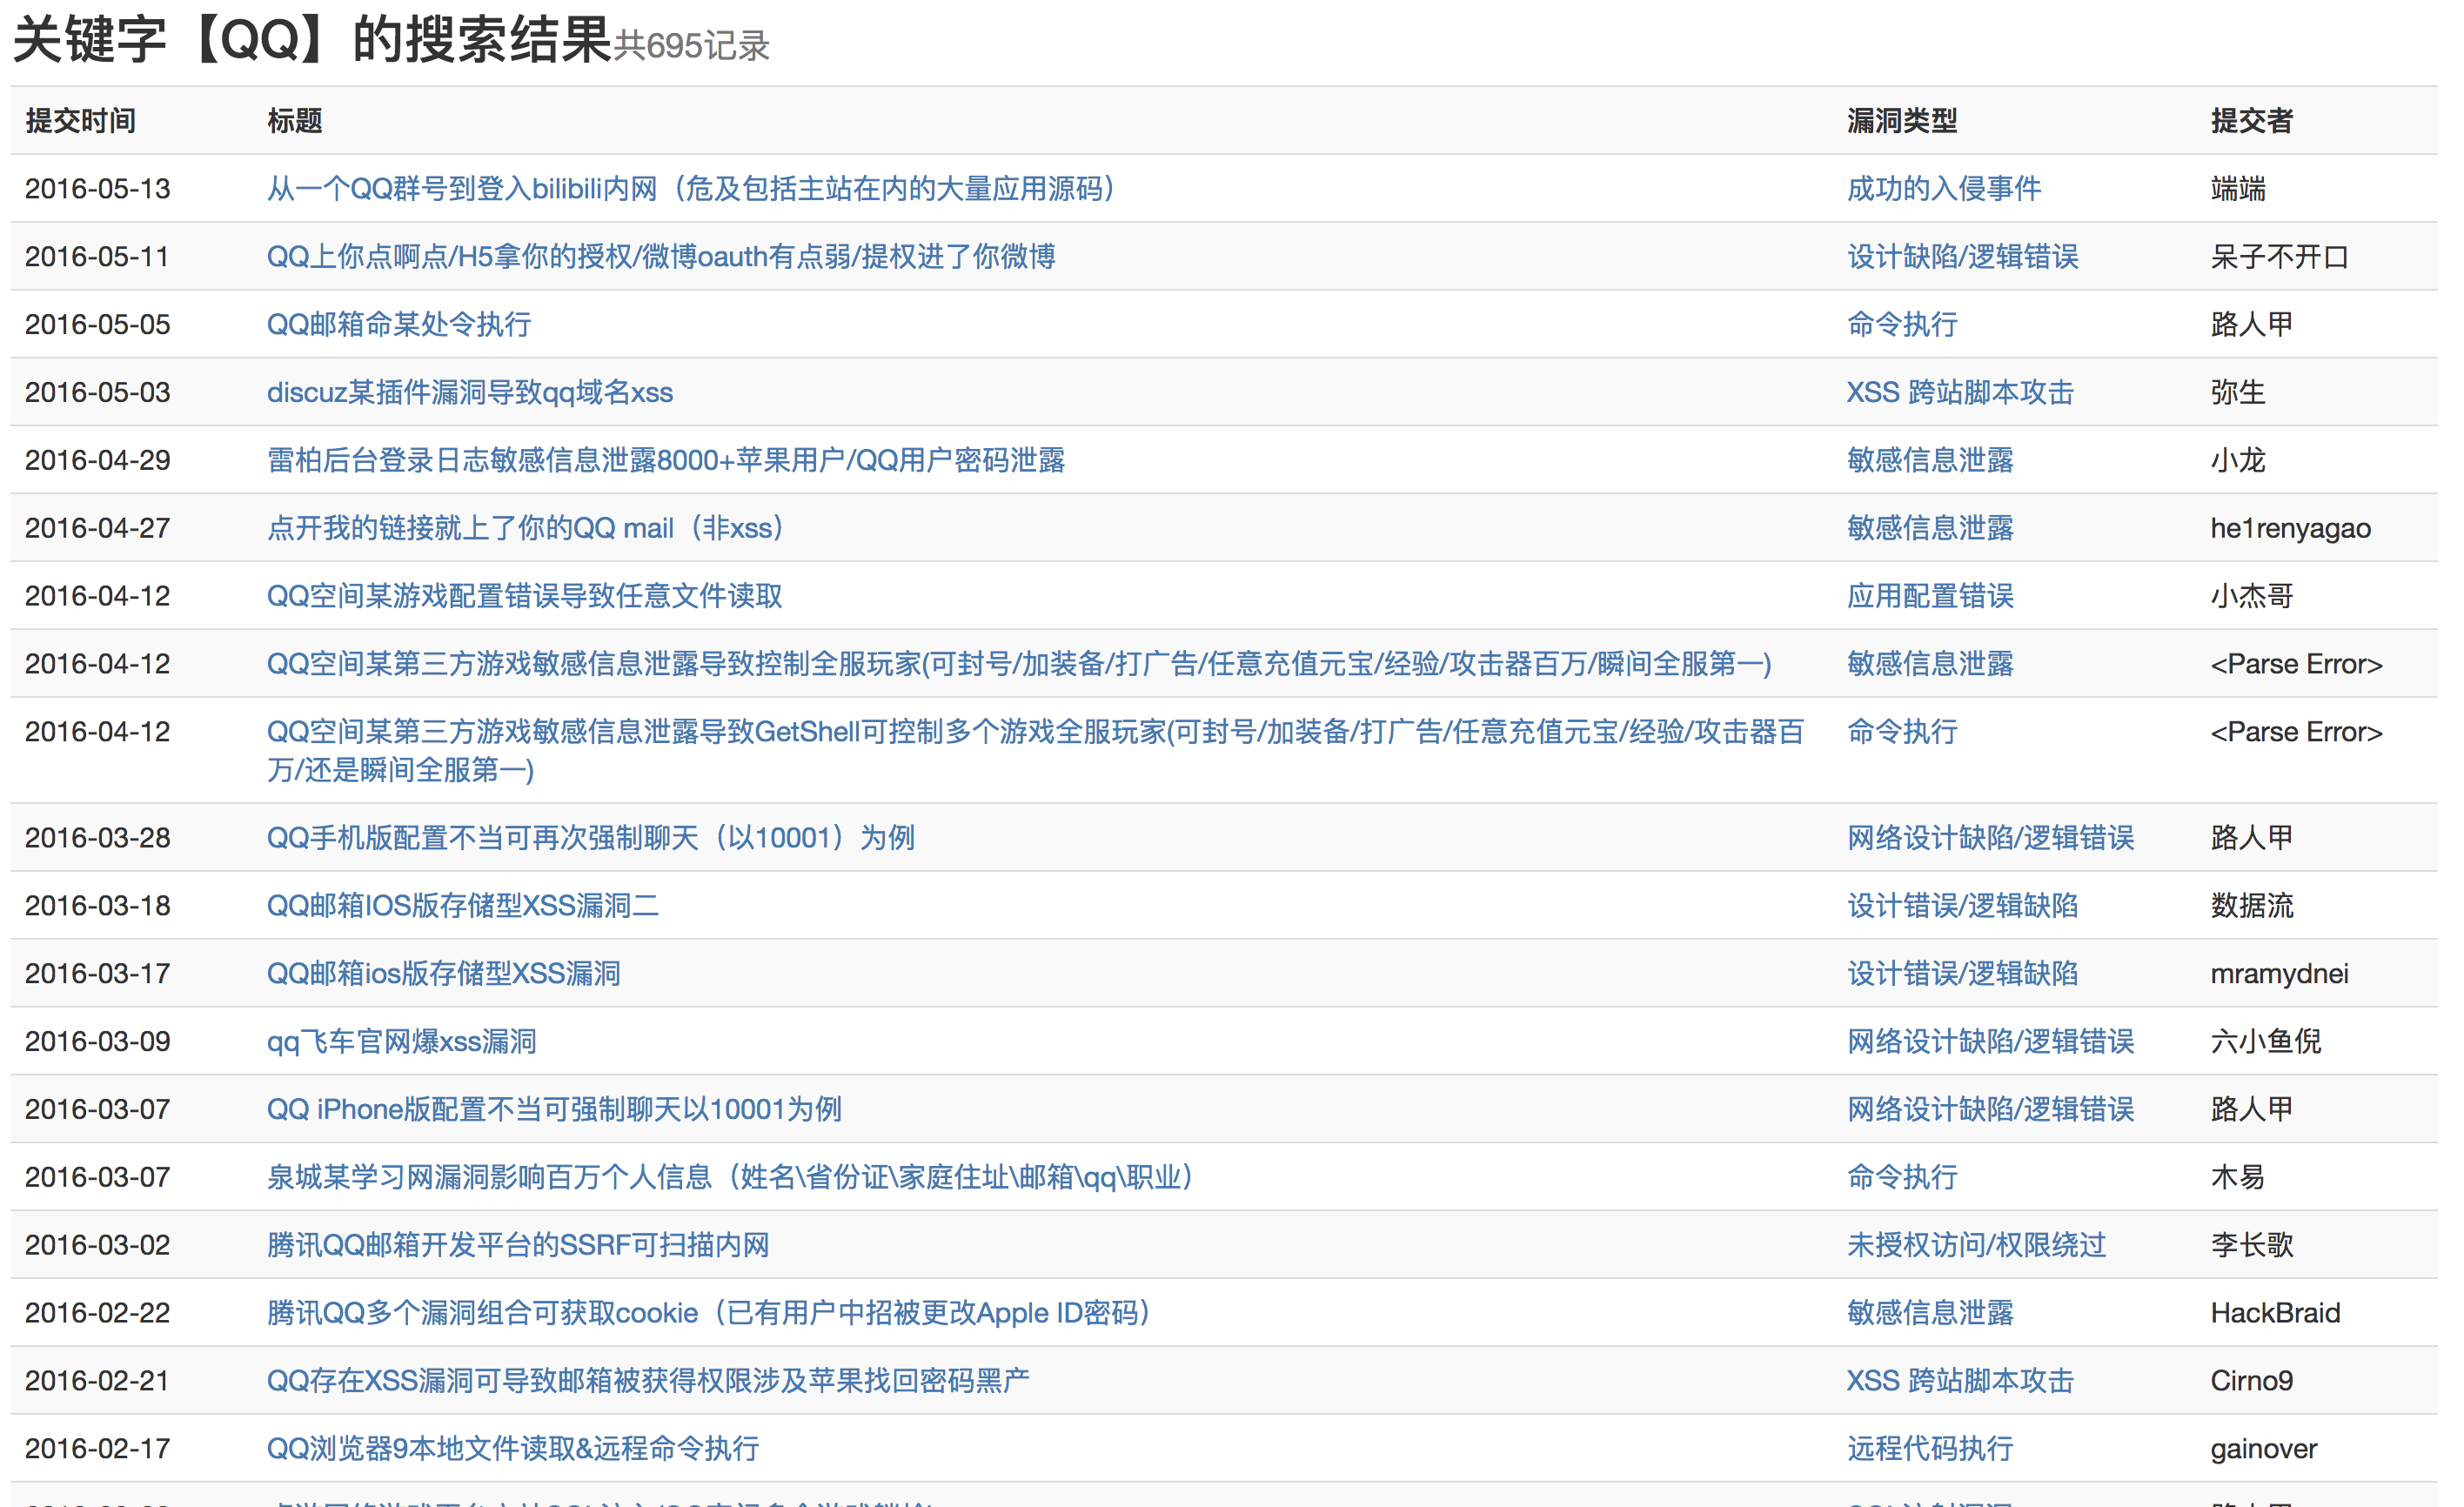Open the QQ mail（非xss）report link
Viewport: 2464px width, 1507px height.
coord(524,528)
